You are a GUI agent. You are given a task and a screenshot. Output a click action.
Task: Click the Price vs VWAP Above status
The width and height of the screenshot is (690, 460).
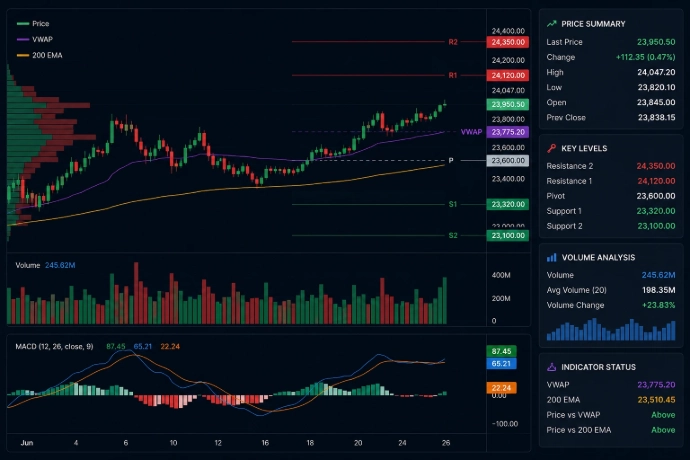[x=663, y=415]
